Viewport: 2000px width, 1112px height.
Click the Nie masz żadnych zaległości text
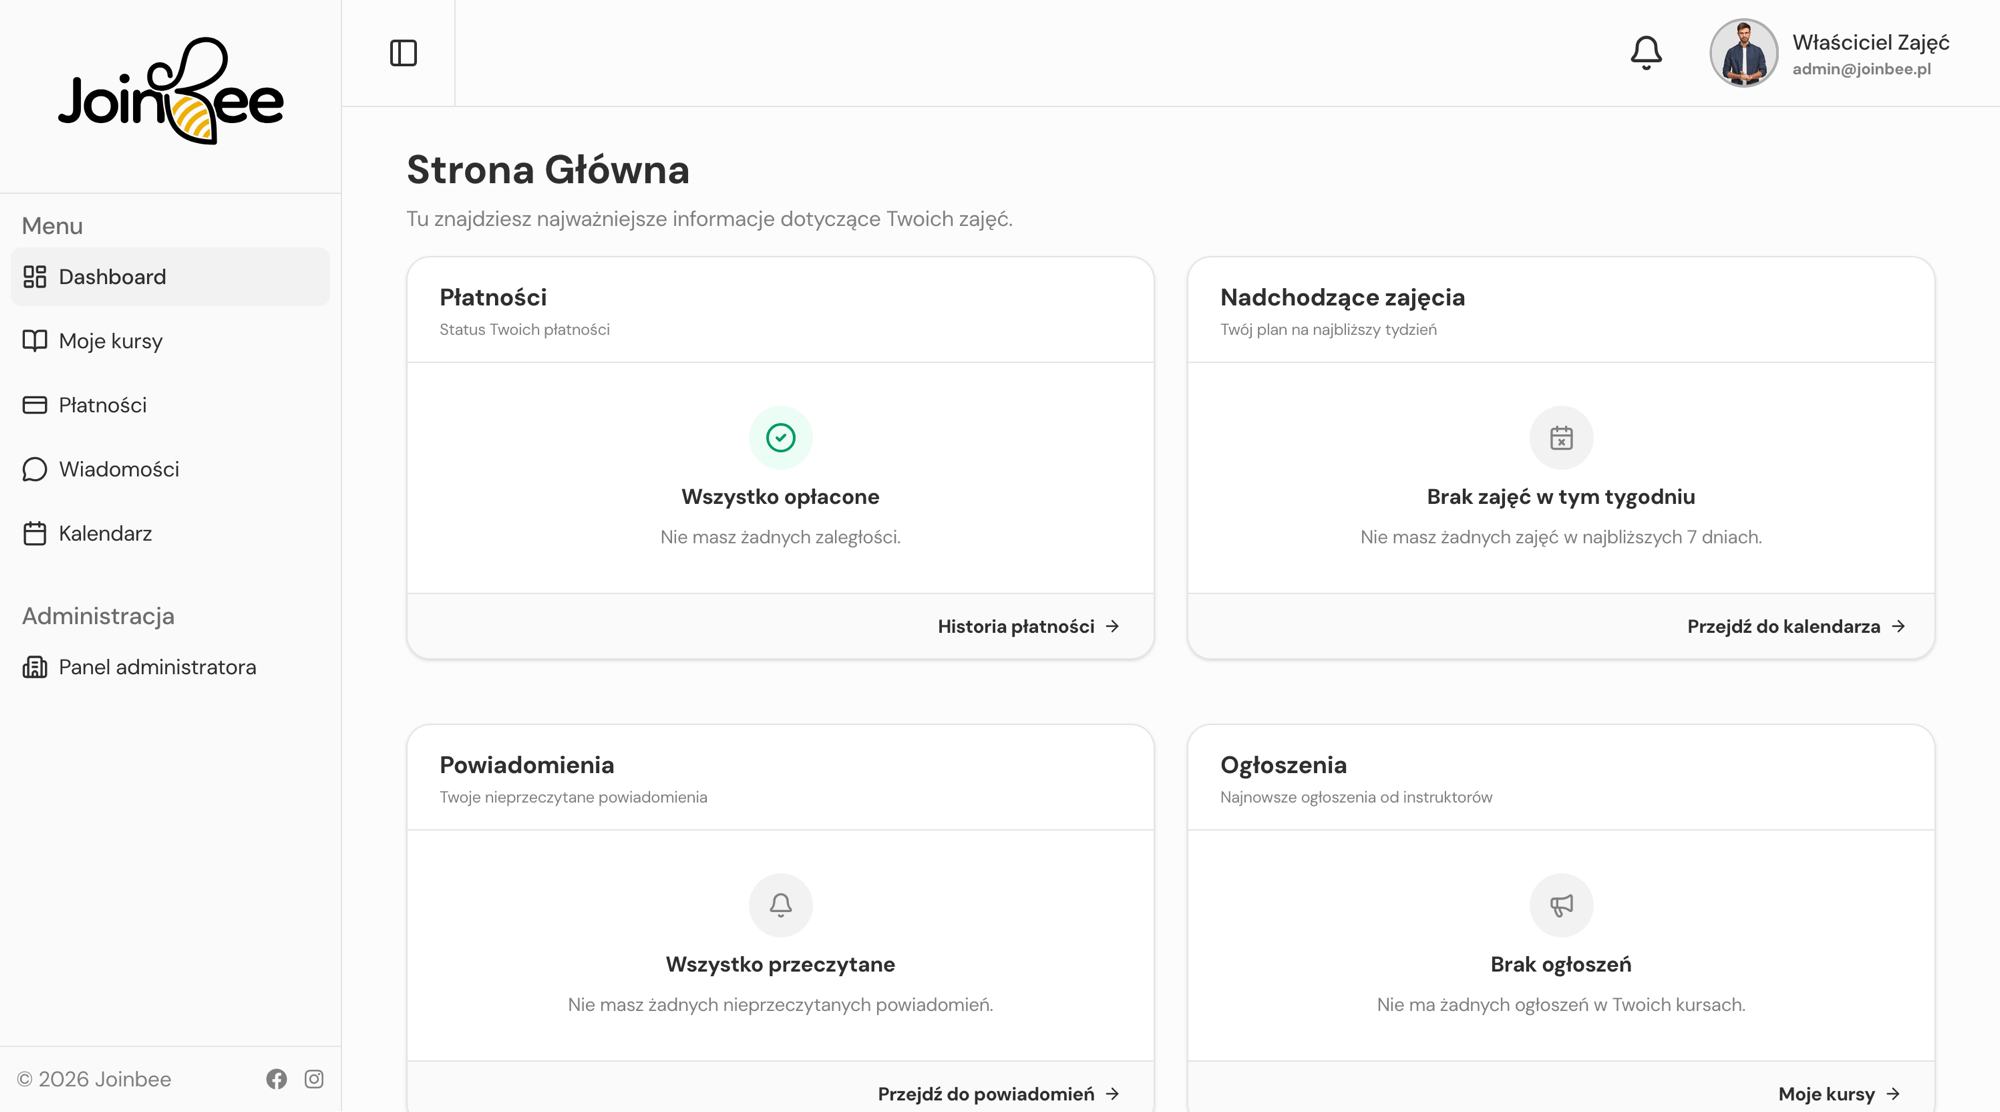click(781, 537)
